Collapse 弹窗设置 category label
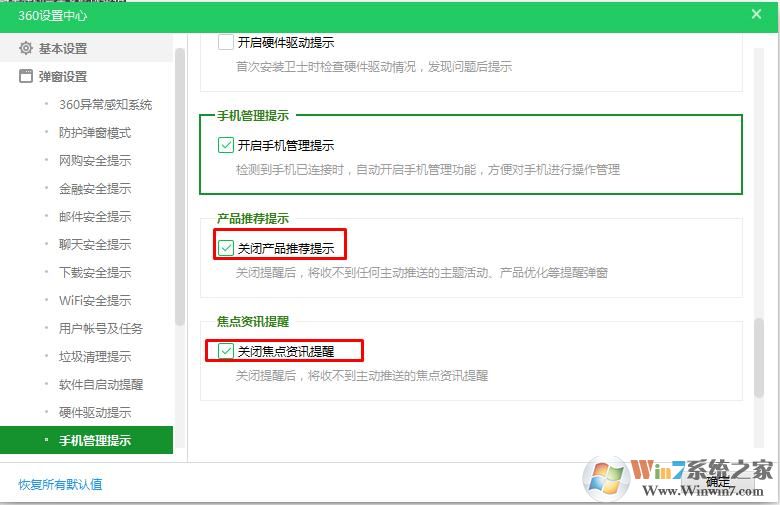Viewport: 780px width, 505px height. pos(63,76)
